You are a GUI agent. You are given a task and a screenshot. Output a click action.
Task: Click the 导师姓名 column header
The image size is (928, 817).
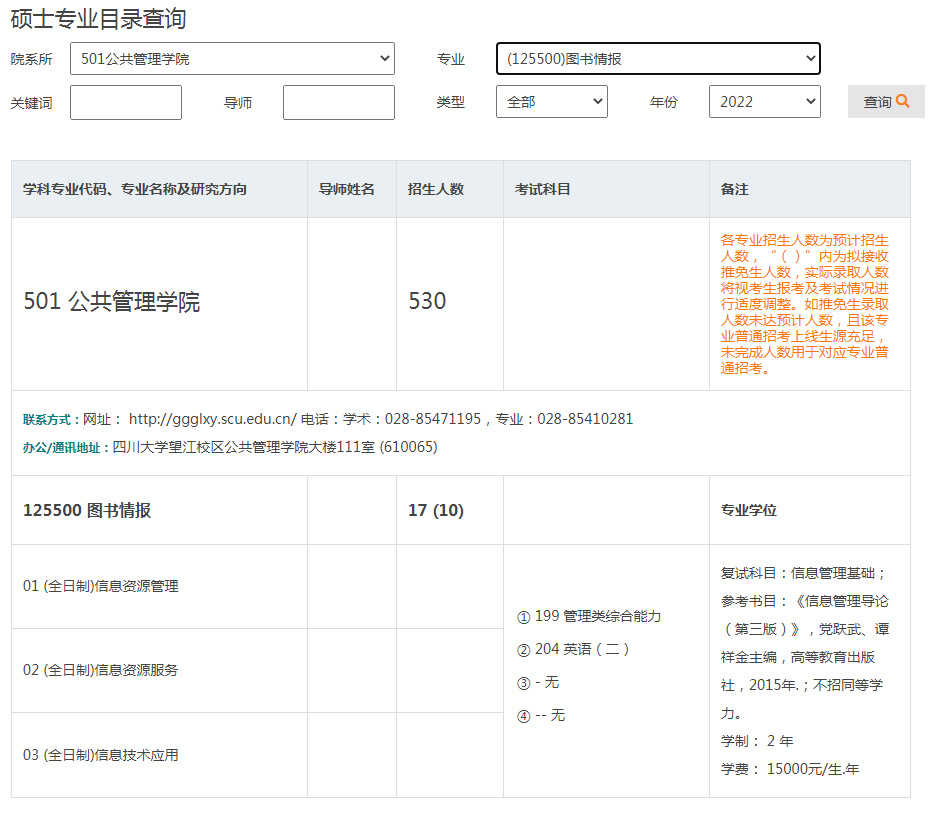pyautogui.click(x=347, y=189)
